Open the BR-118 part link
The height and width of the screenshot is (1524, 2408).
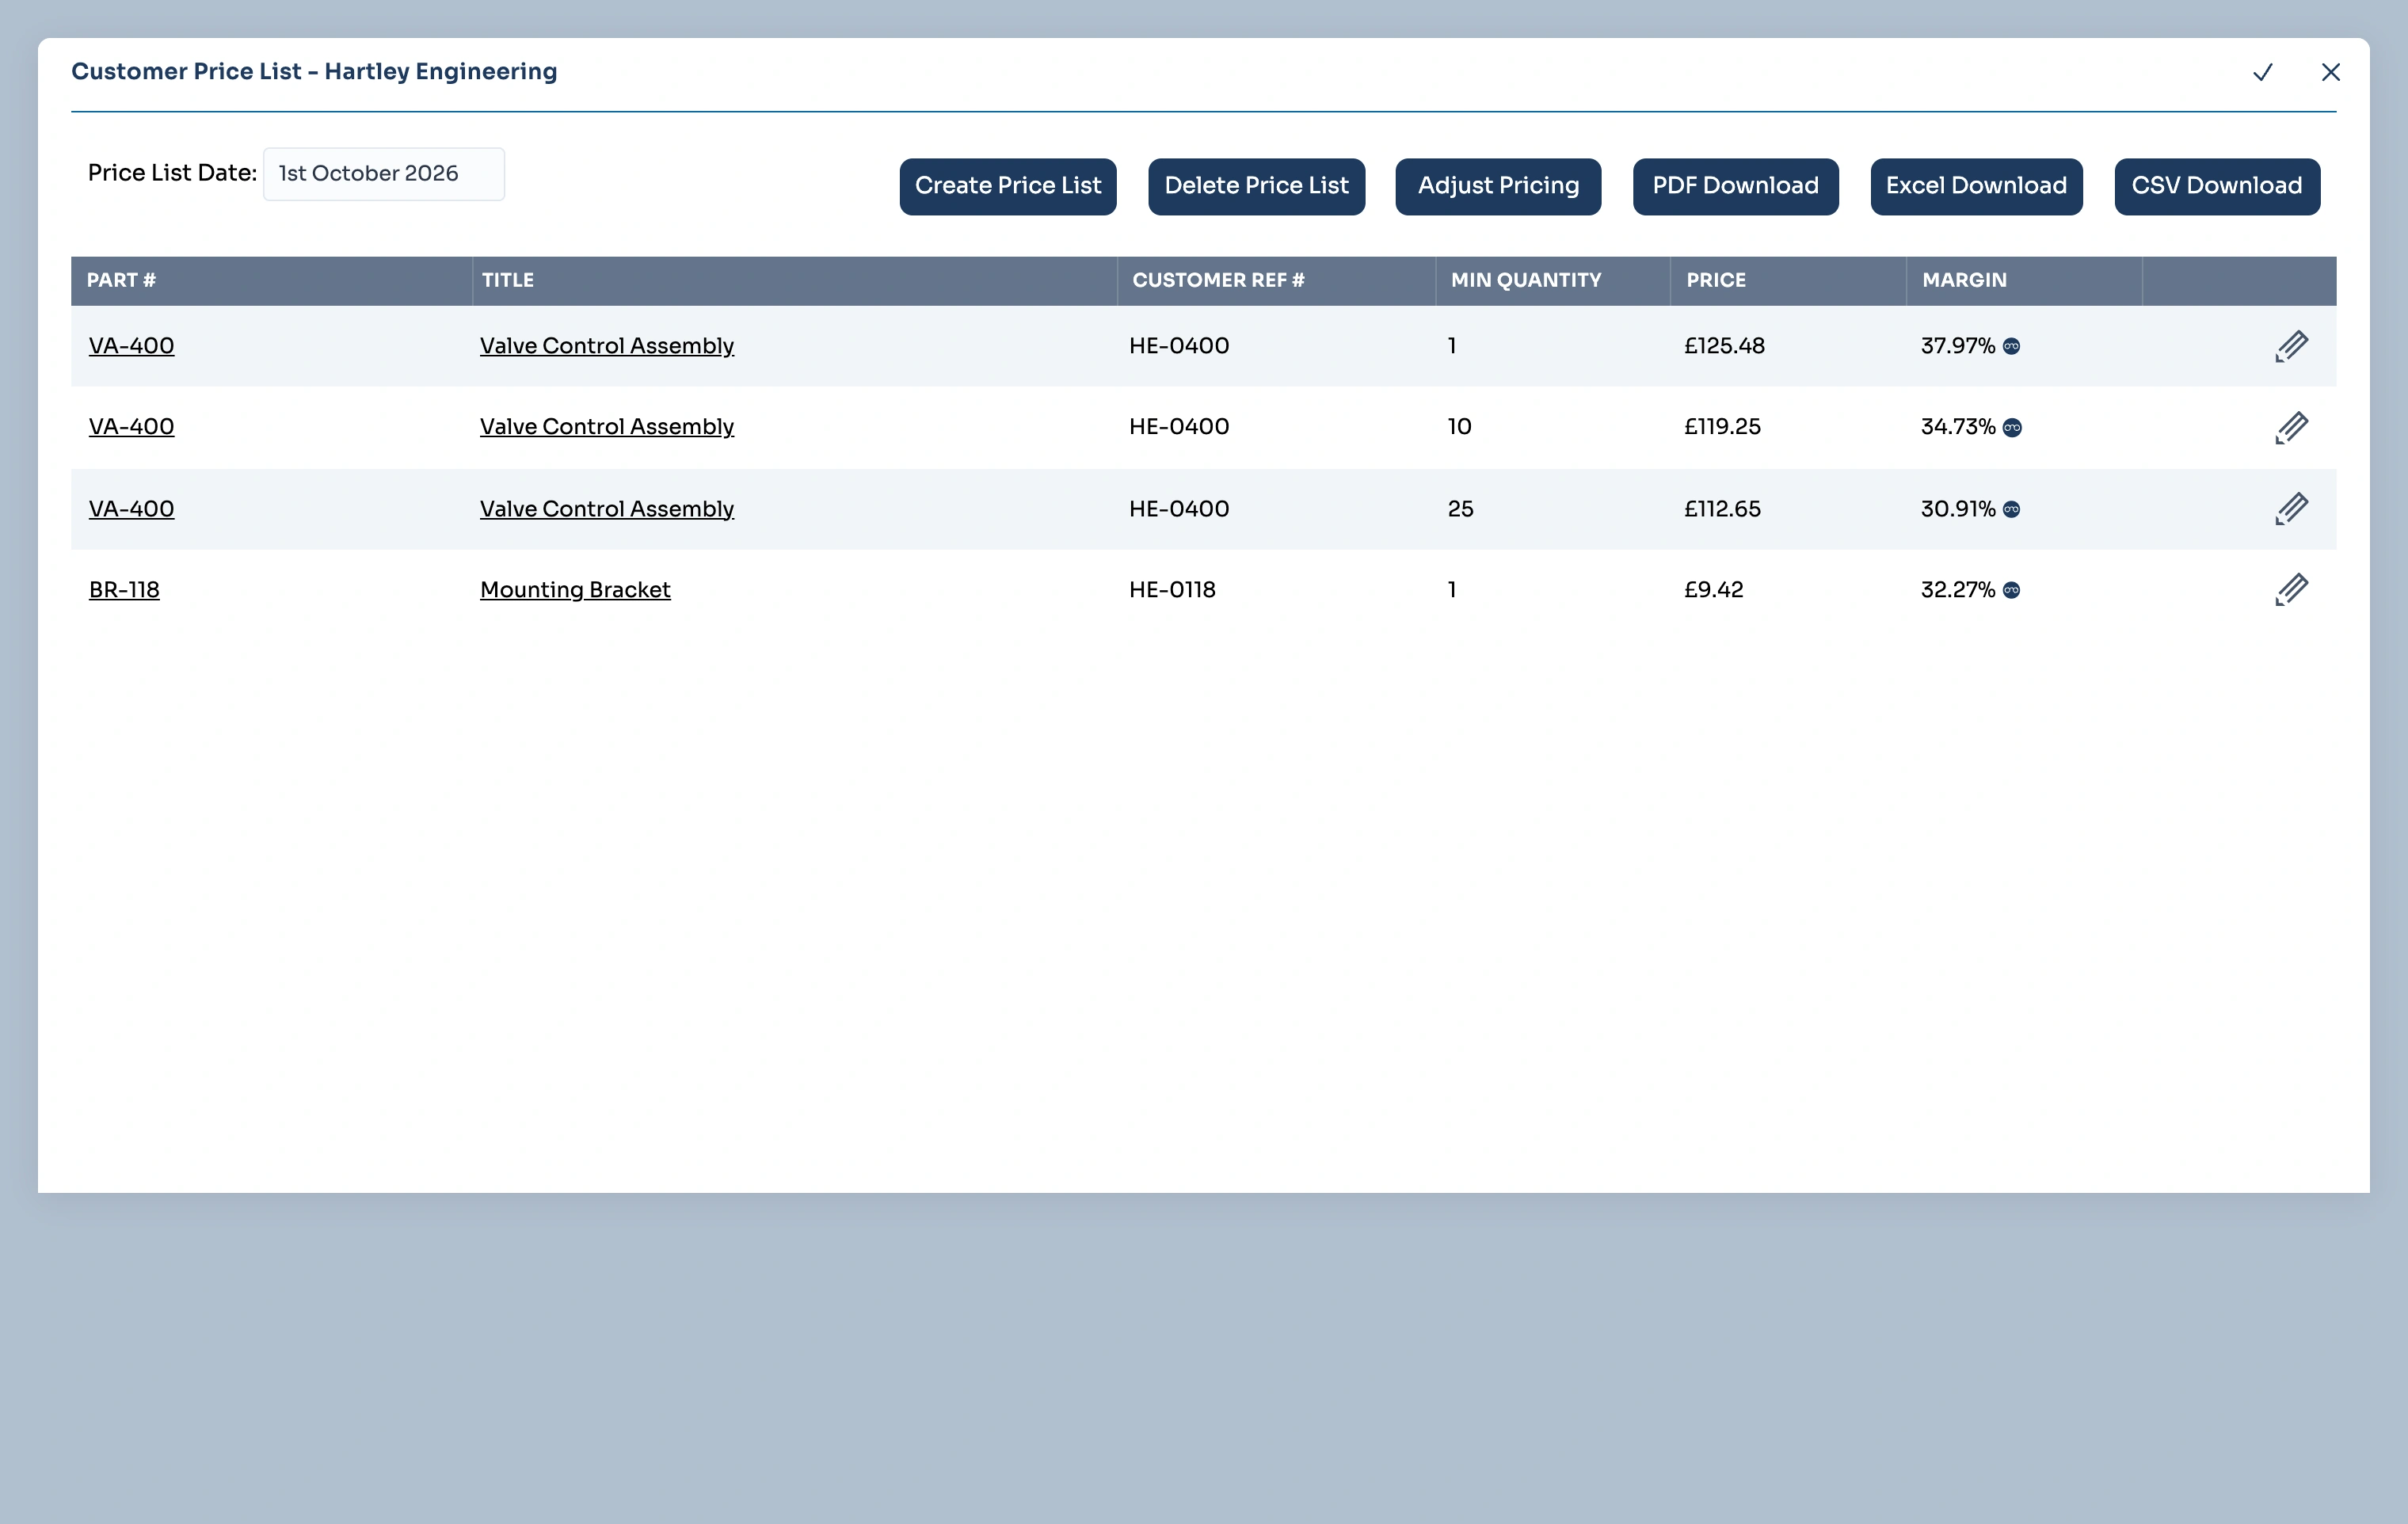pyautogui.click(x=124, y=590)
